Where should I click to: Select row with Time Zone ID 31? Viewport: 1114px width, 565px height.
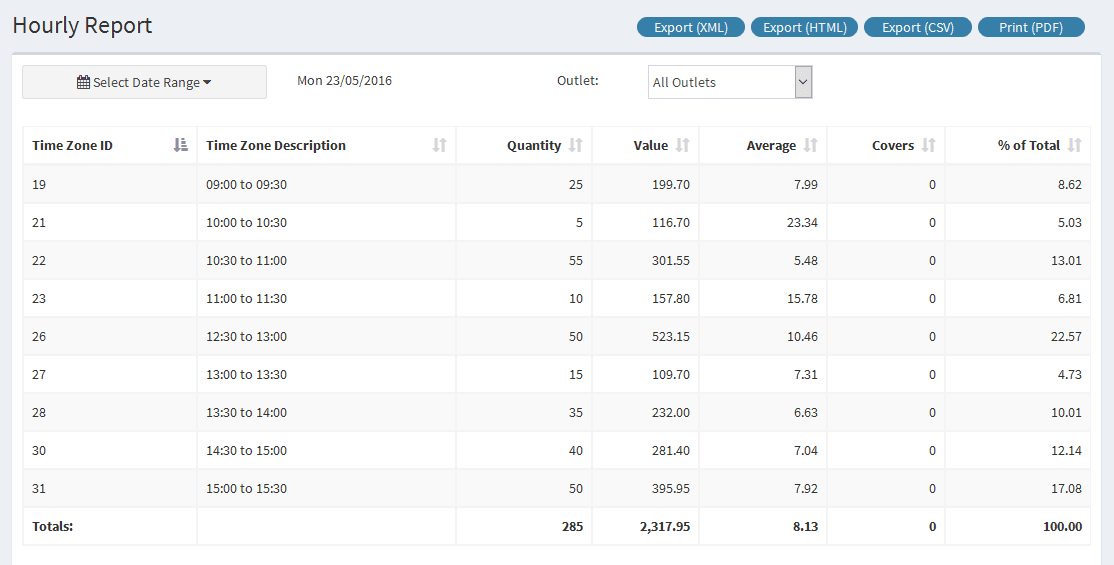[556, 489]
